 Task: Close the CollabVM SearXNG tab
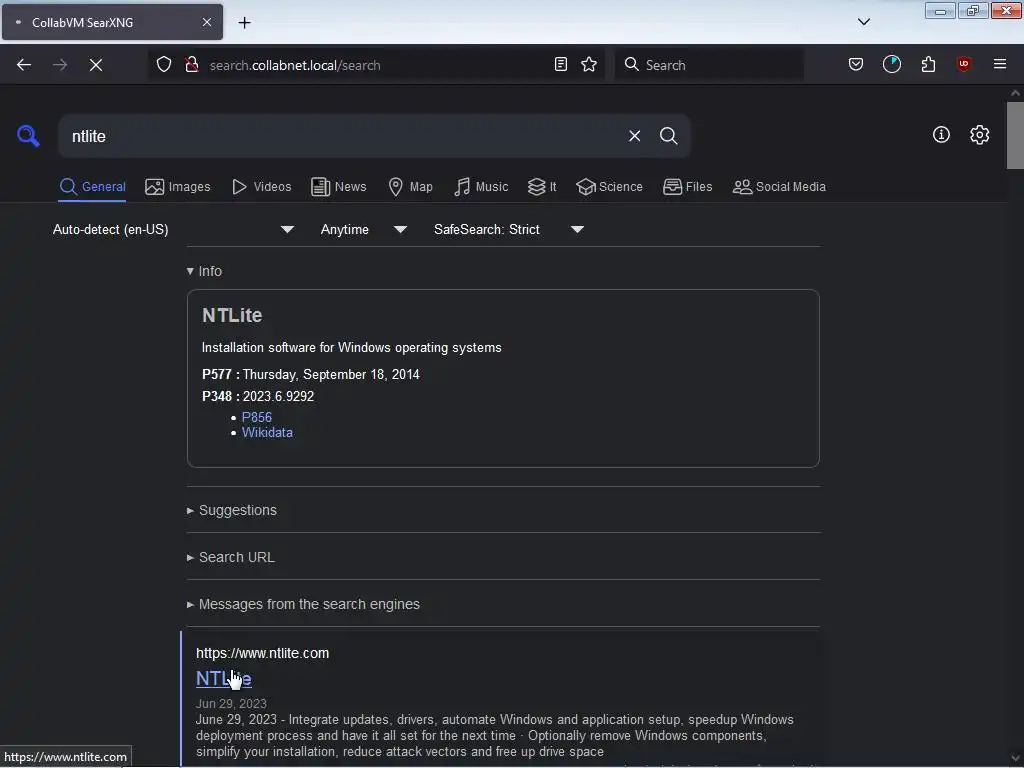pyautogui.click(x=206, y=22)
